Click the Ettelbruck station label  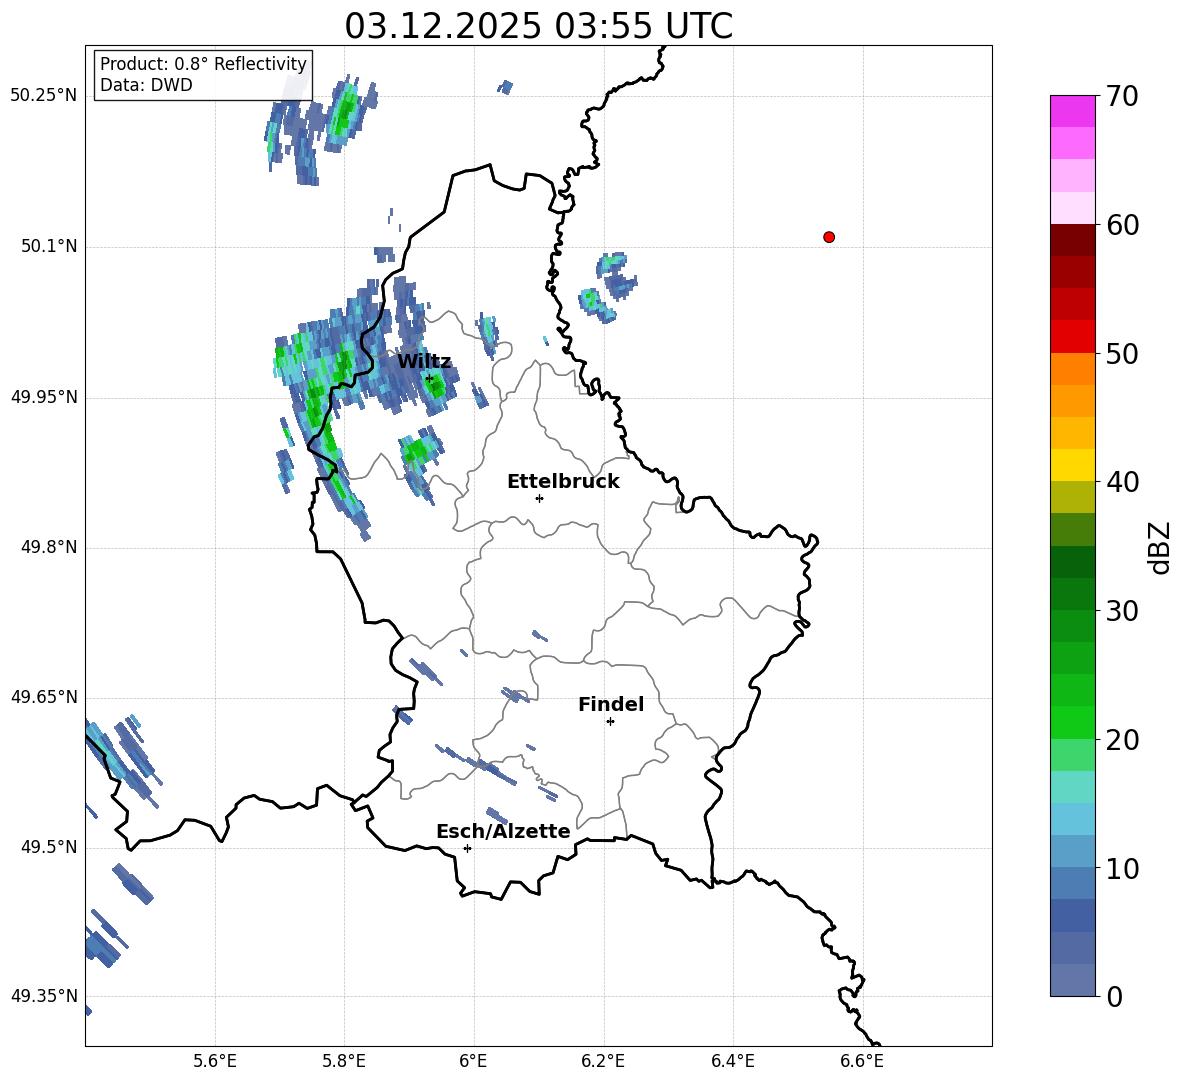tap(563, 482)
